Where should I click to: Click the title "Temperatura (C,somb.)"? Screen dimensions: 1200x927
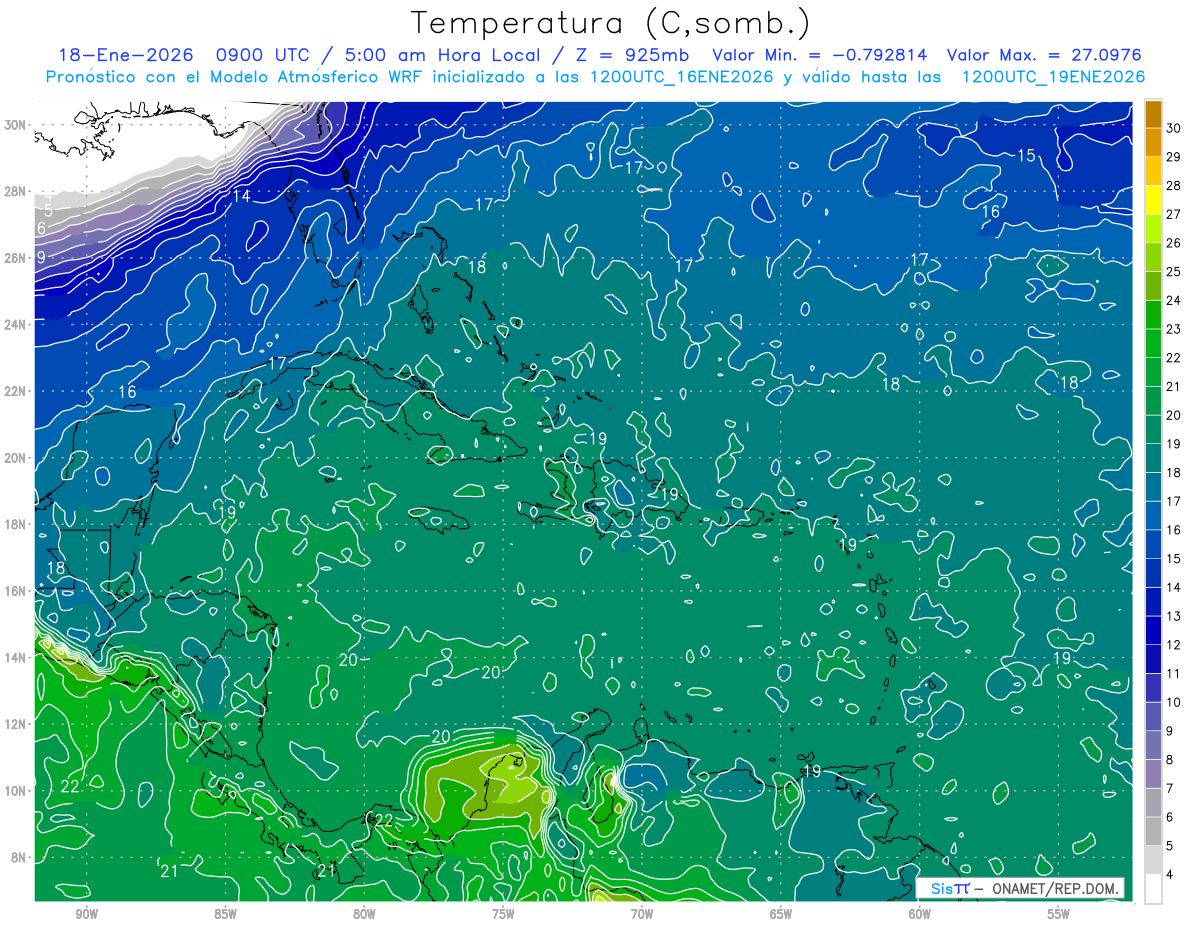pos(611,23)
